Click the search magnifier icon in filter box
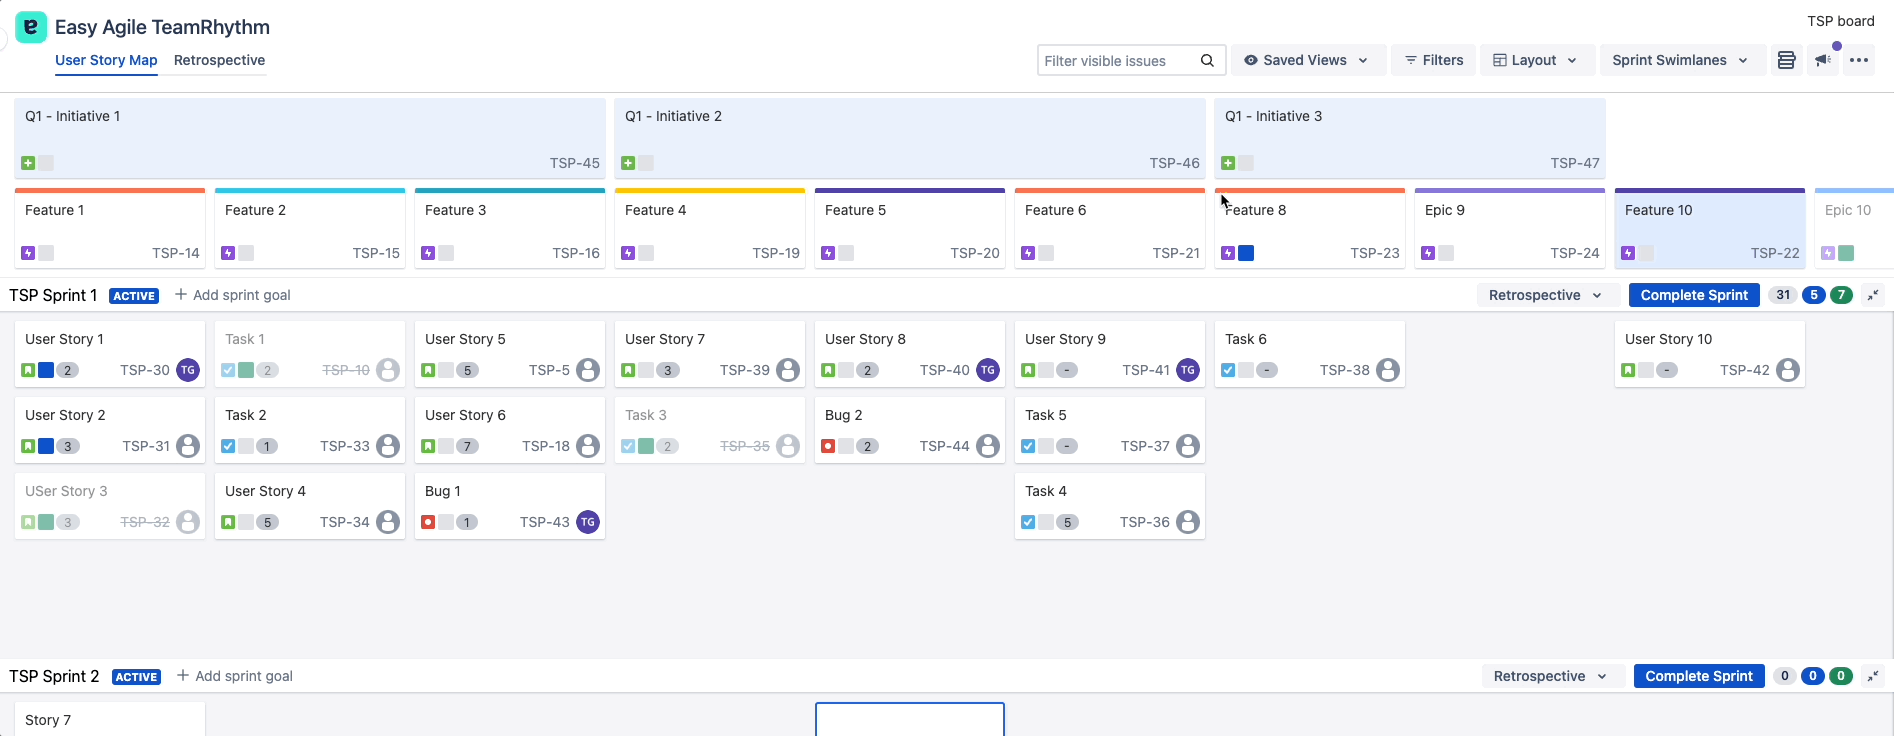 coord(1207,61)
